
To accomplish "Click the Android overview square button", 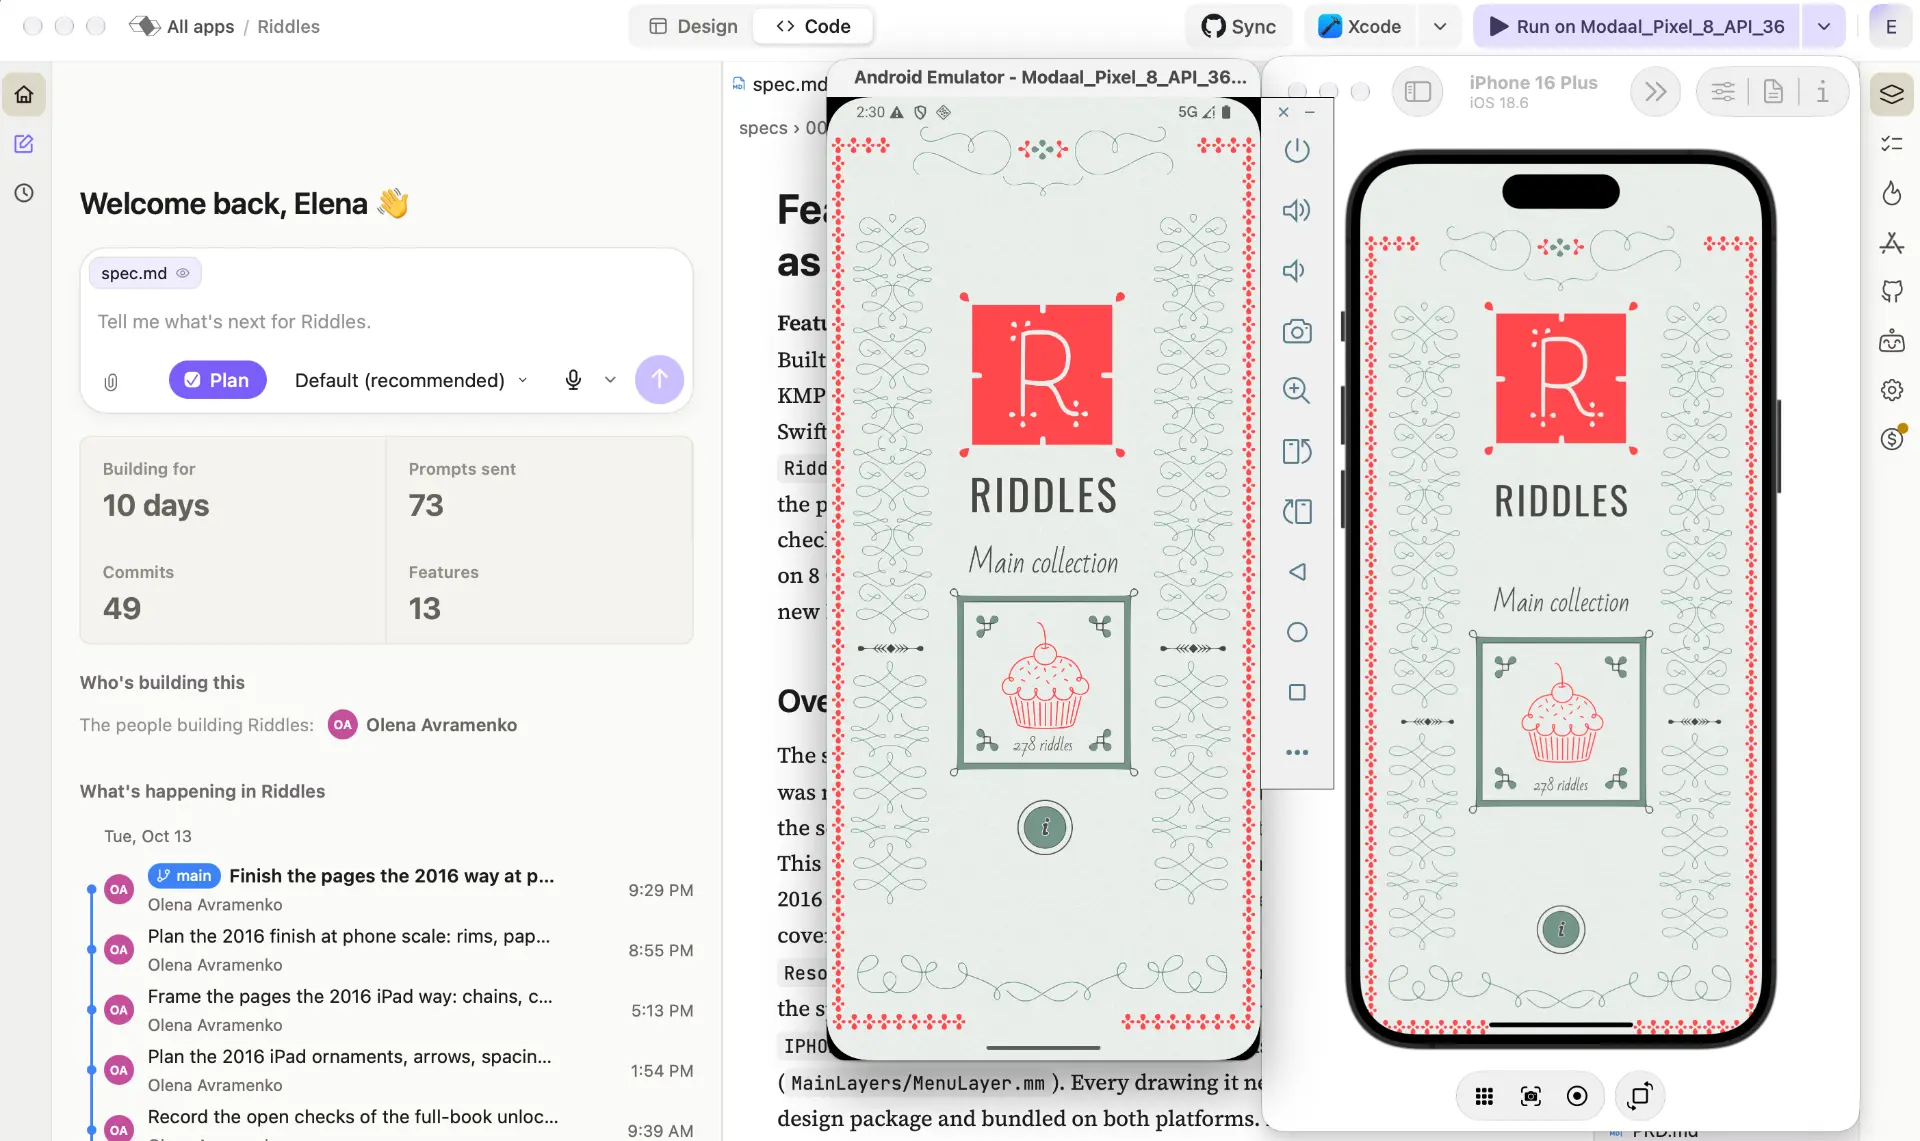I will (1297, 692).
